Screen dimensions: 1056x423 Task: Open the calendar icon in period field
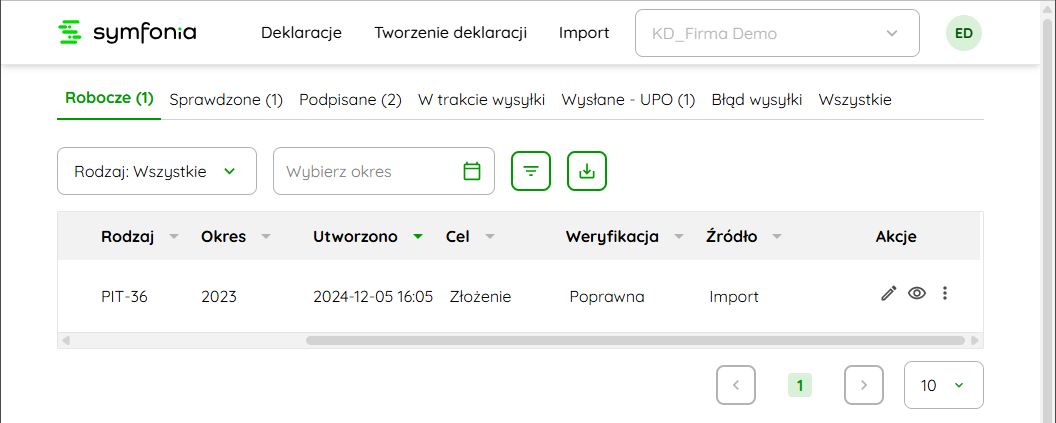coord(472,171)
